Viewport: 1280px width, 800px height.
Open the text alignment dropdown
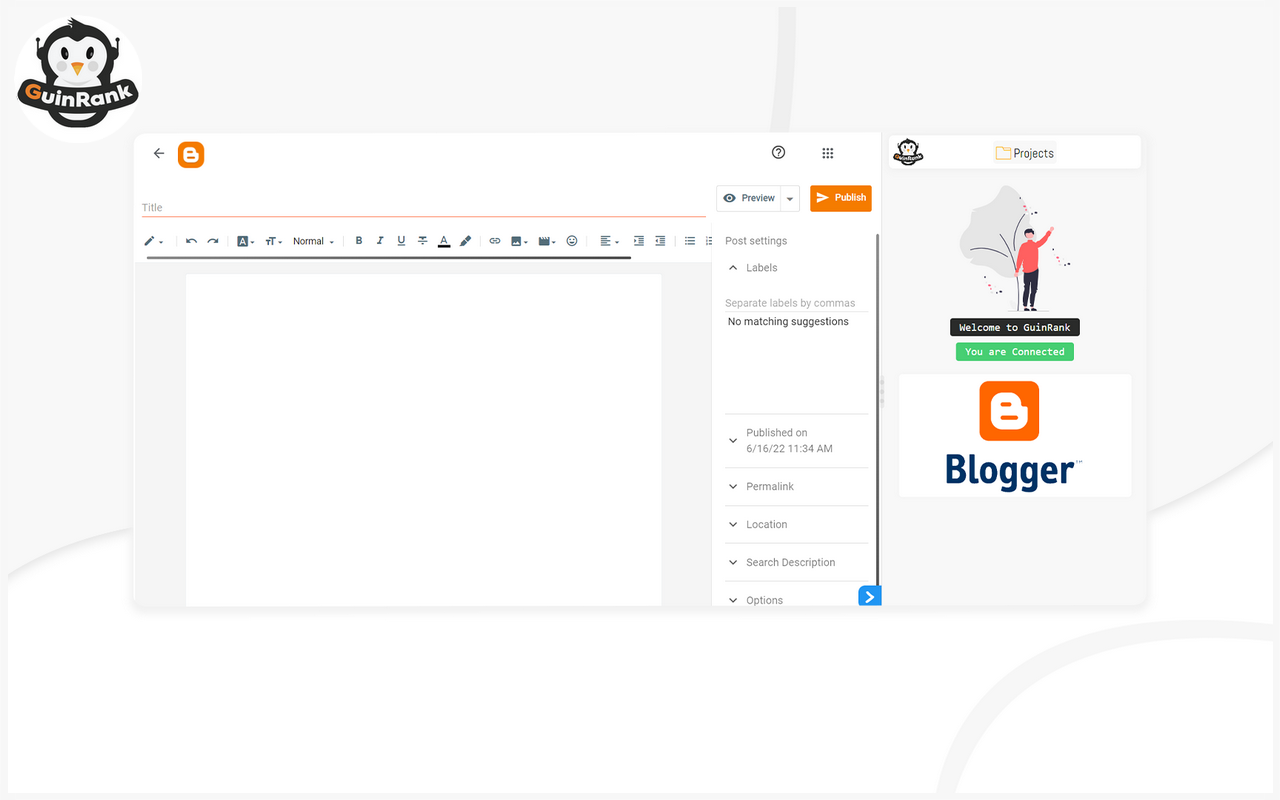[x=609, y=241]
